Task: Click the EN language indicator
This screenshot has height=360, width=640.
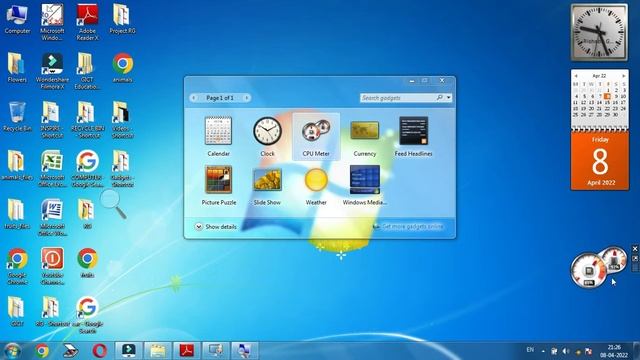Action: (x=530, y=350)
